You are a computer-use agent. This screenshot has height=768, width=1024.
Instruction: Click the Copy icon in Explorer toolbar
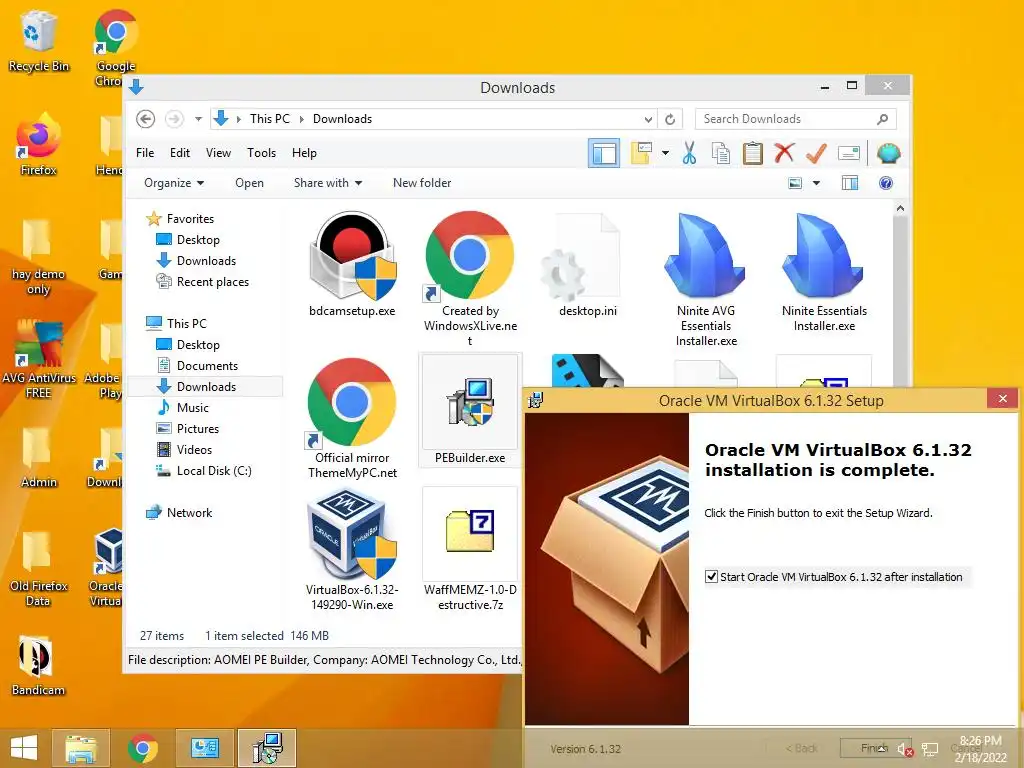pyautogui.click(x=721, y=153)
